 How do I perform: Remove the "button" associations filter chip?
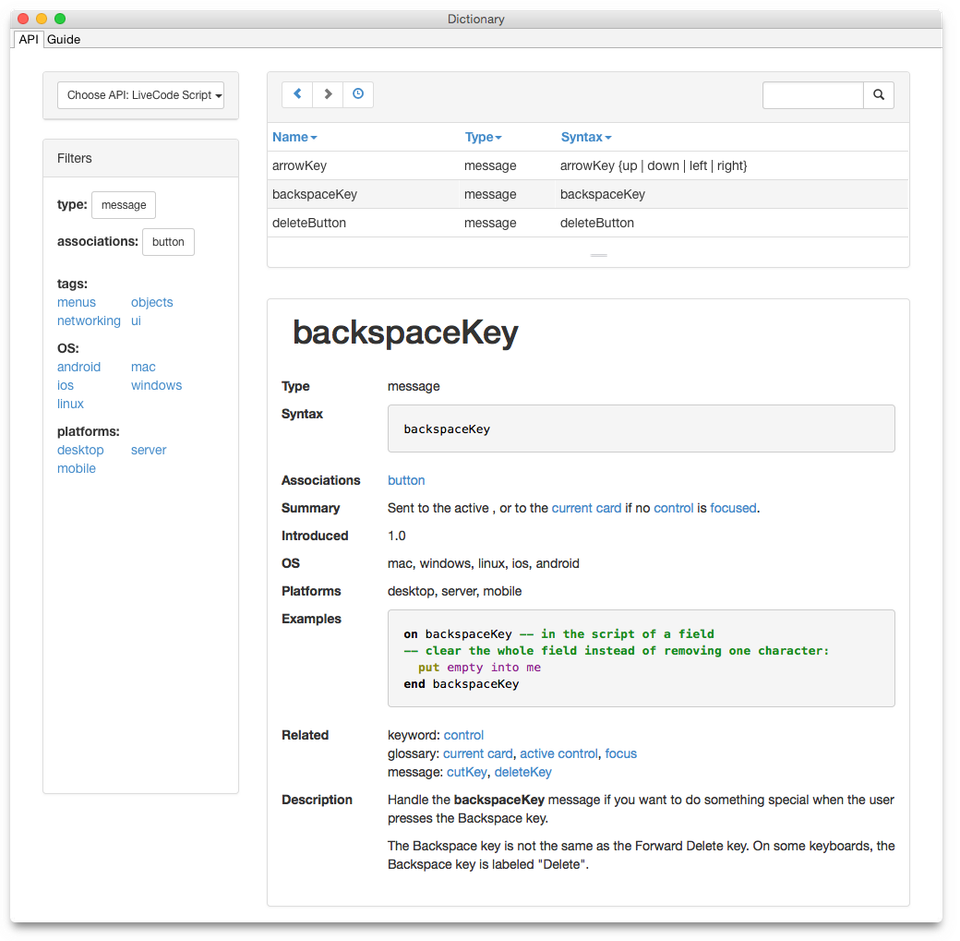point(168,241)
